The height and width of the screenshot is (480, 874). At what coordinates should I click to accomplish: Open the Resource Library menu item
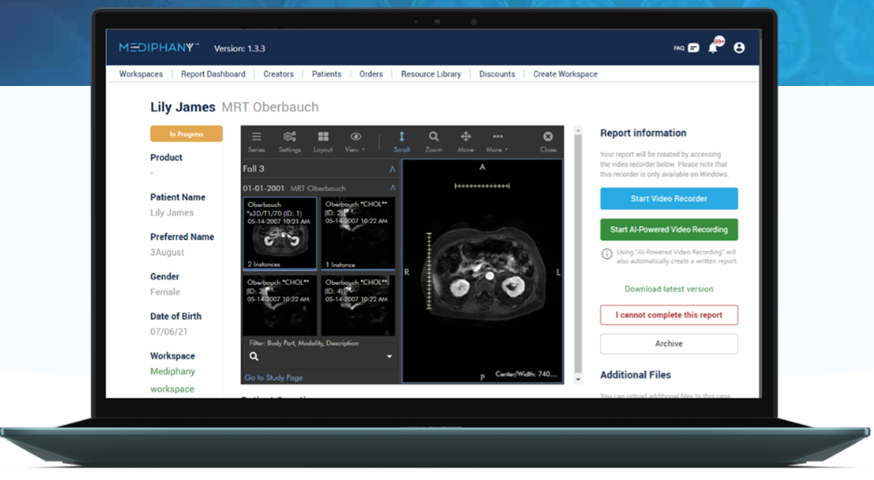(431, 74)
